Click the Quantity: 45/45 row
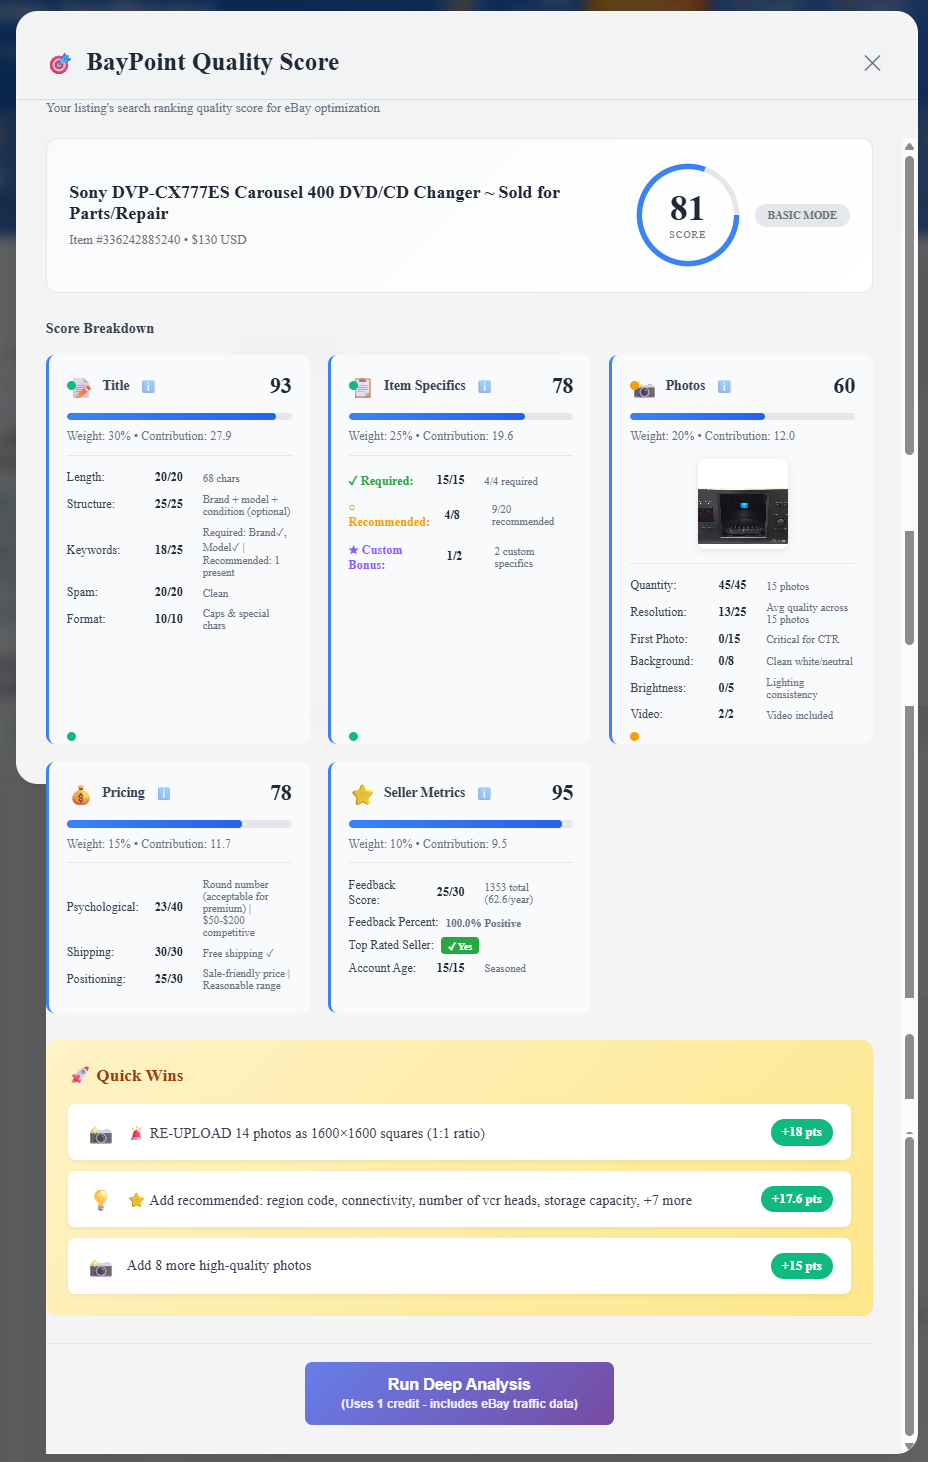Screen dimensions: 928x1462 [742, 586]
